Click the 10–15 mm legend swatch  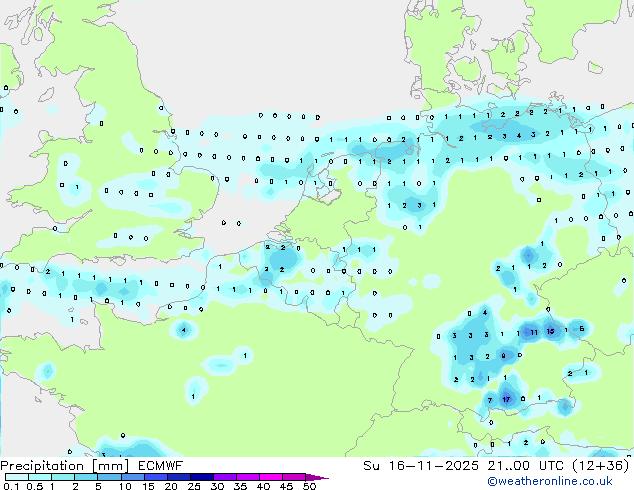[132, 477]
